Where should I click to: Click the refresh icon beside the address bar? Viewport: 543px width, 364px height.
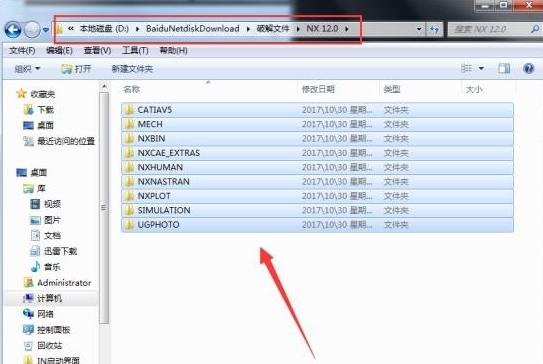(x=435, y=29)
